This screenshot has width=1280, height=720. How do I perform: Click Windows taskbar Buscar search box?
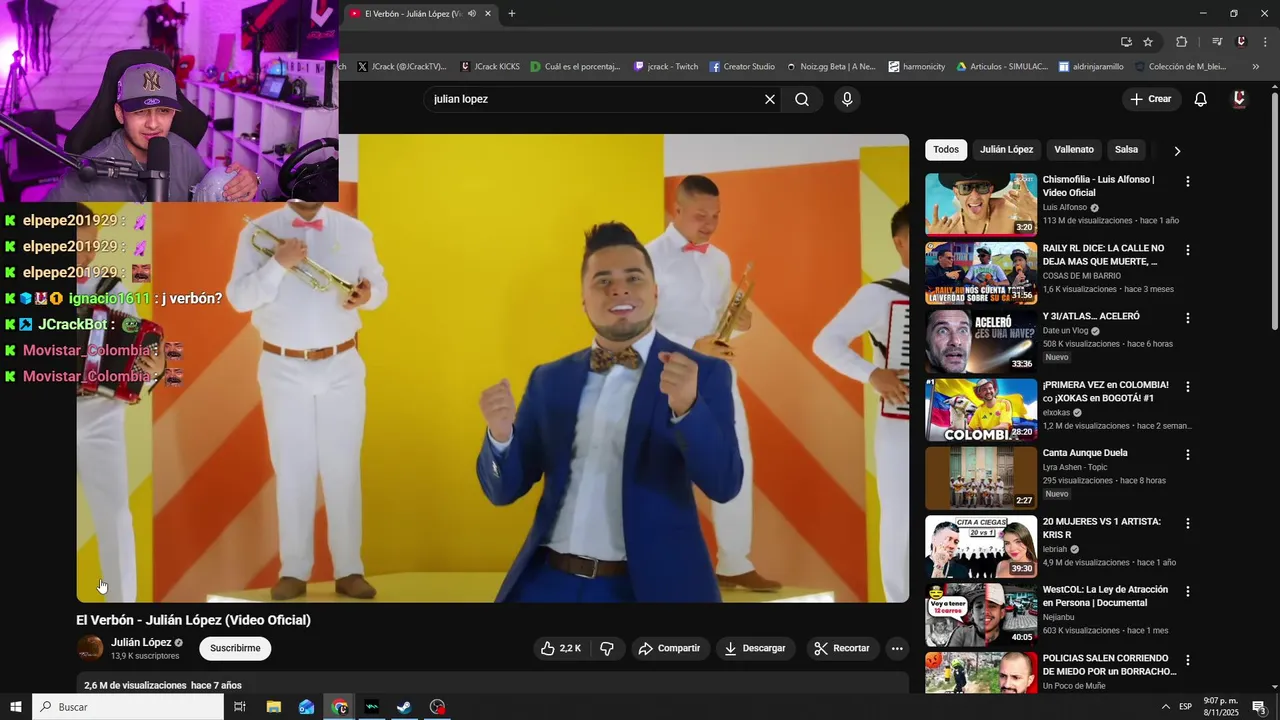pos(128,707)
